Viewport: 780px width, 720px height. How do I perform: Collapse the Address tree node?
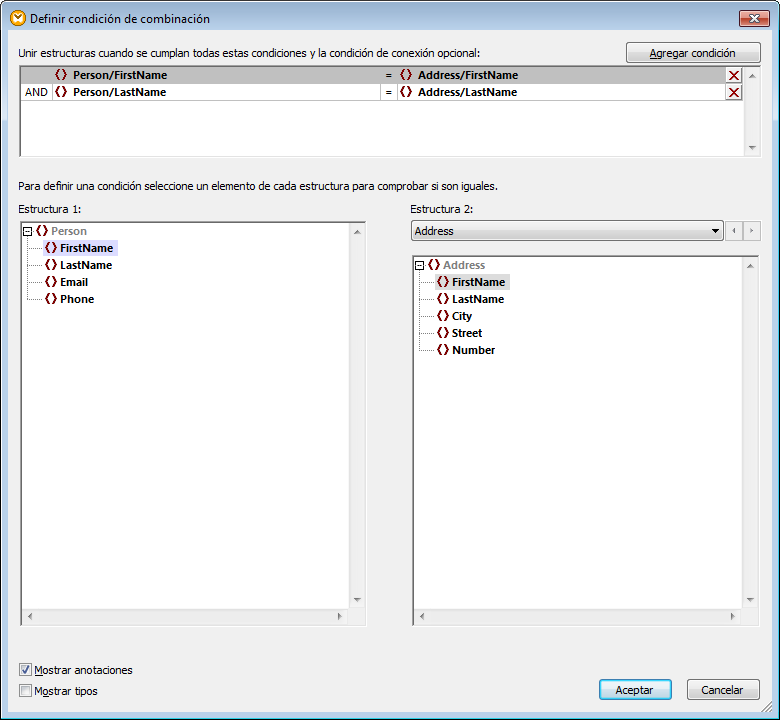[x=420, y=265]
